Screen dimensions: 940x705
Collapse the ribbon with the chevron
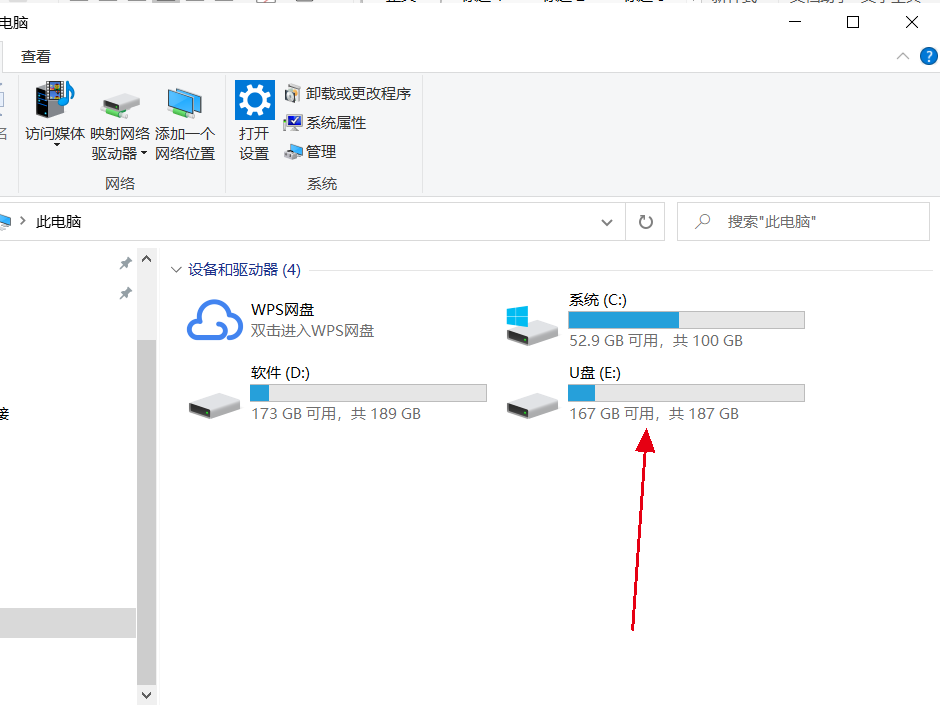pyautogui.click(x=902, y=56)
